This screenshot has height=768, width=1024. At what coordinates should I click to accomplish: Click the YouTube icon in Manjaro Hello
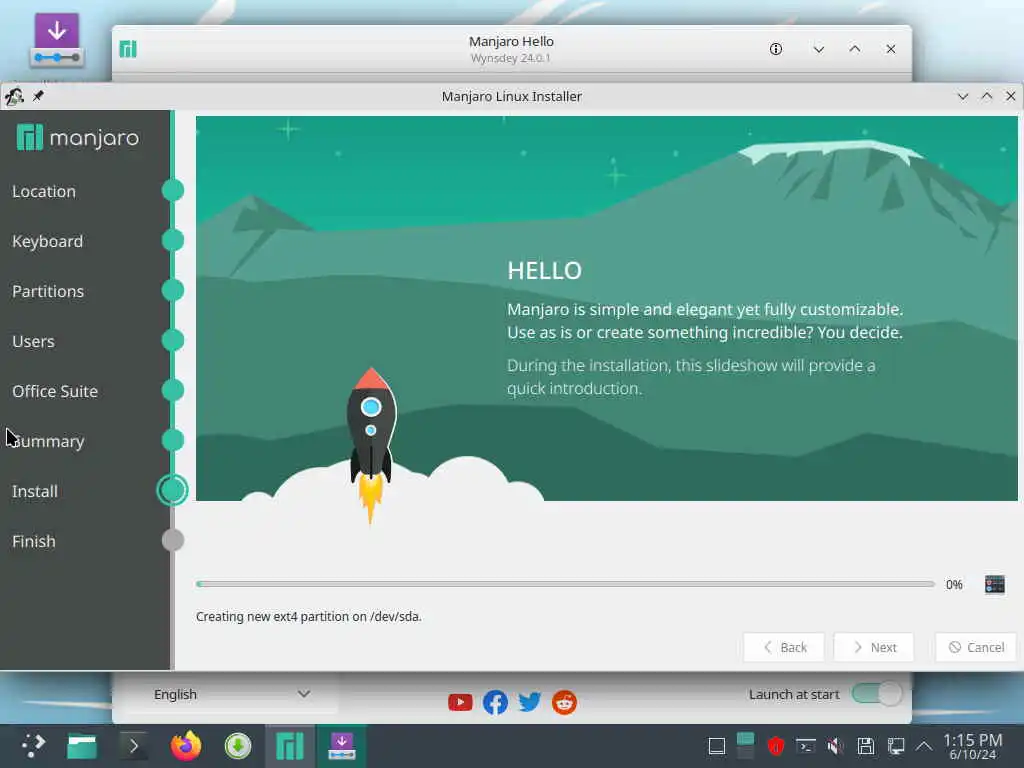460,703
